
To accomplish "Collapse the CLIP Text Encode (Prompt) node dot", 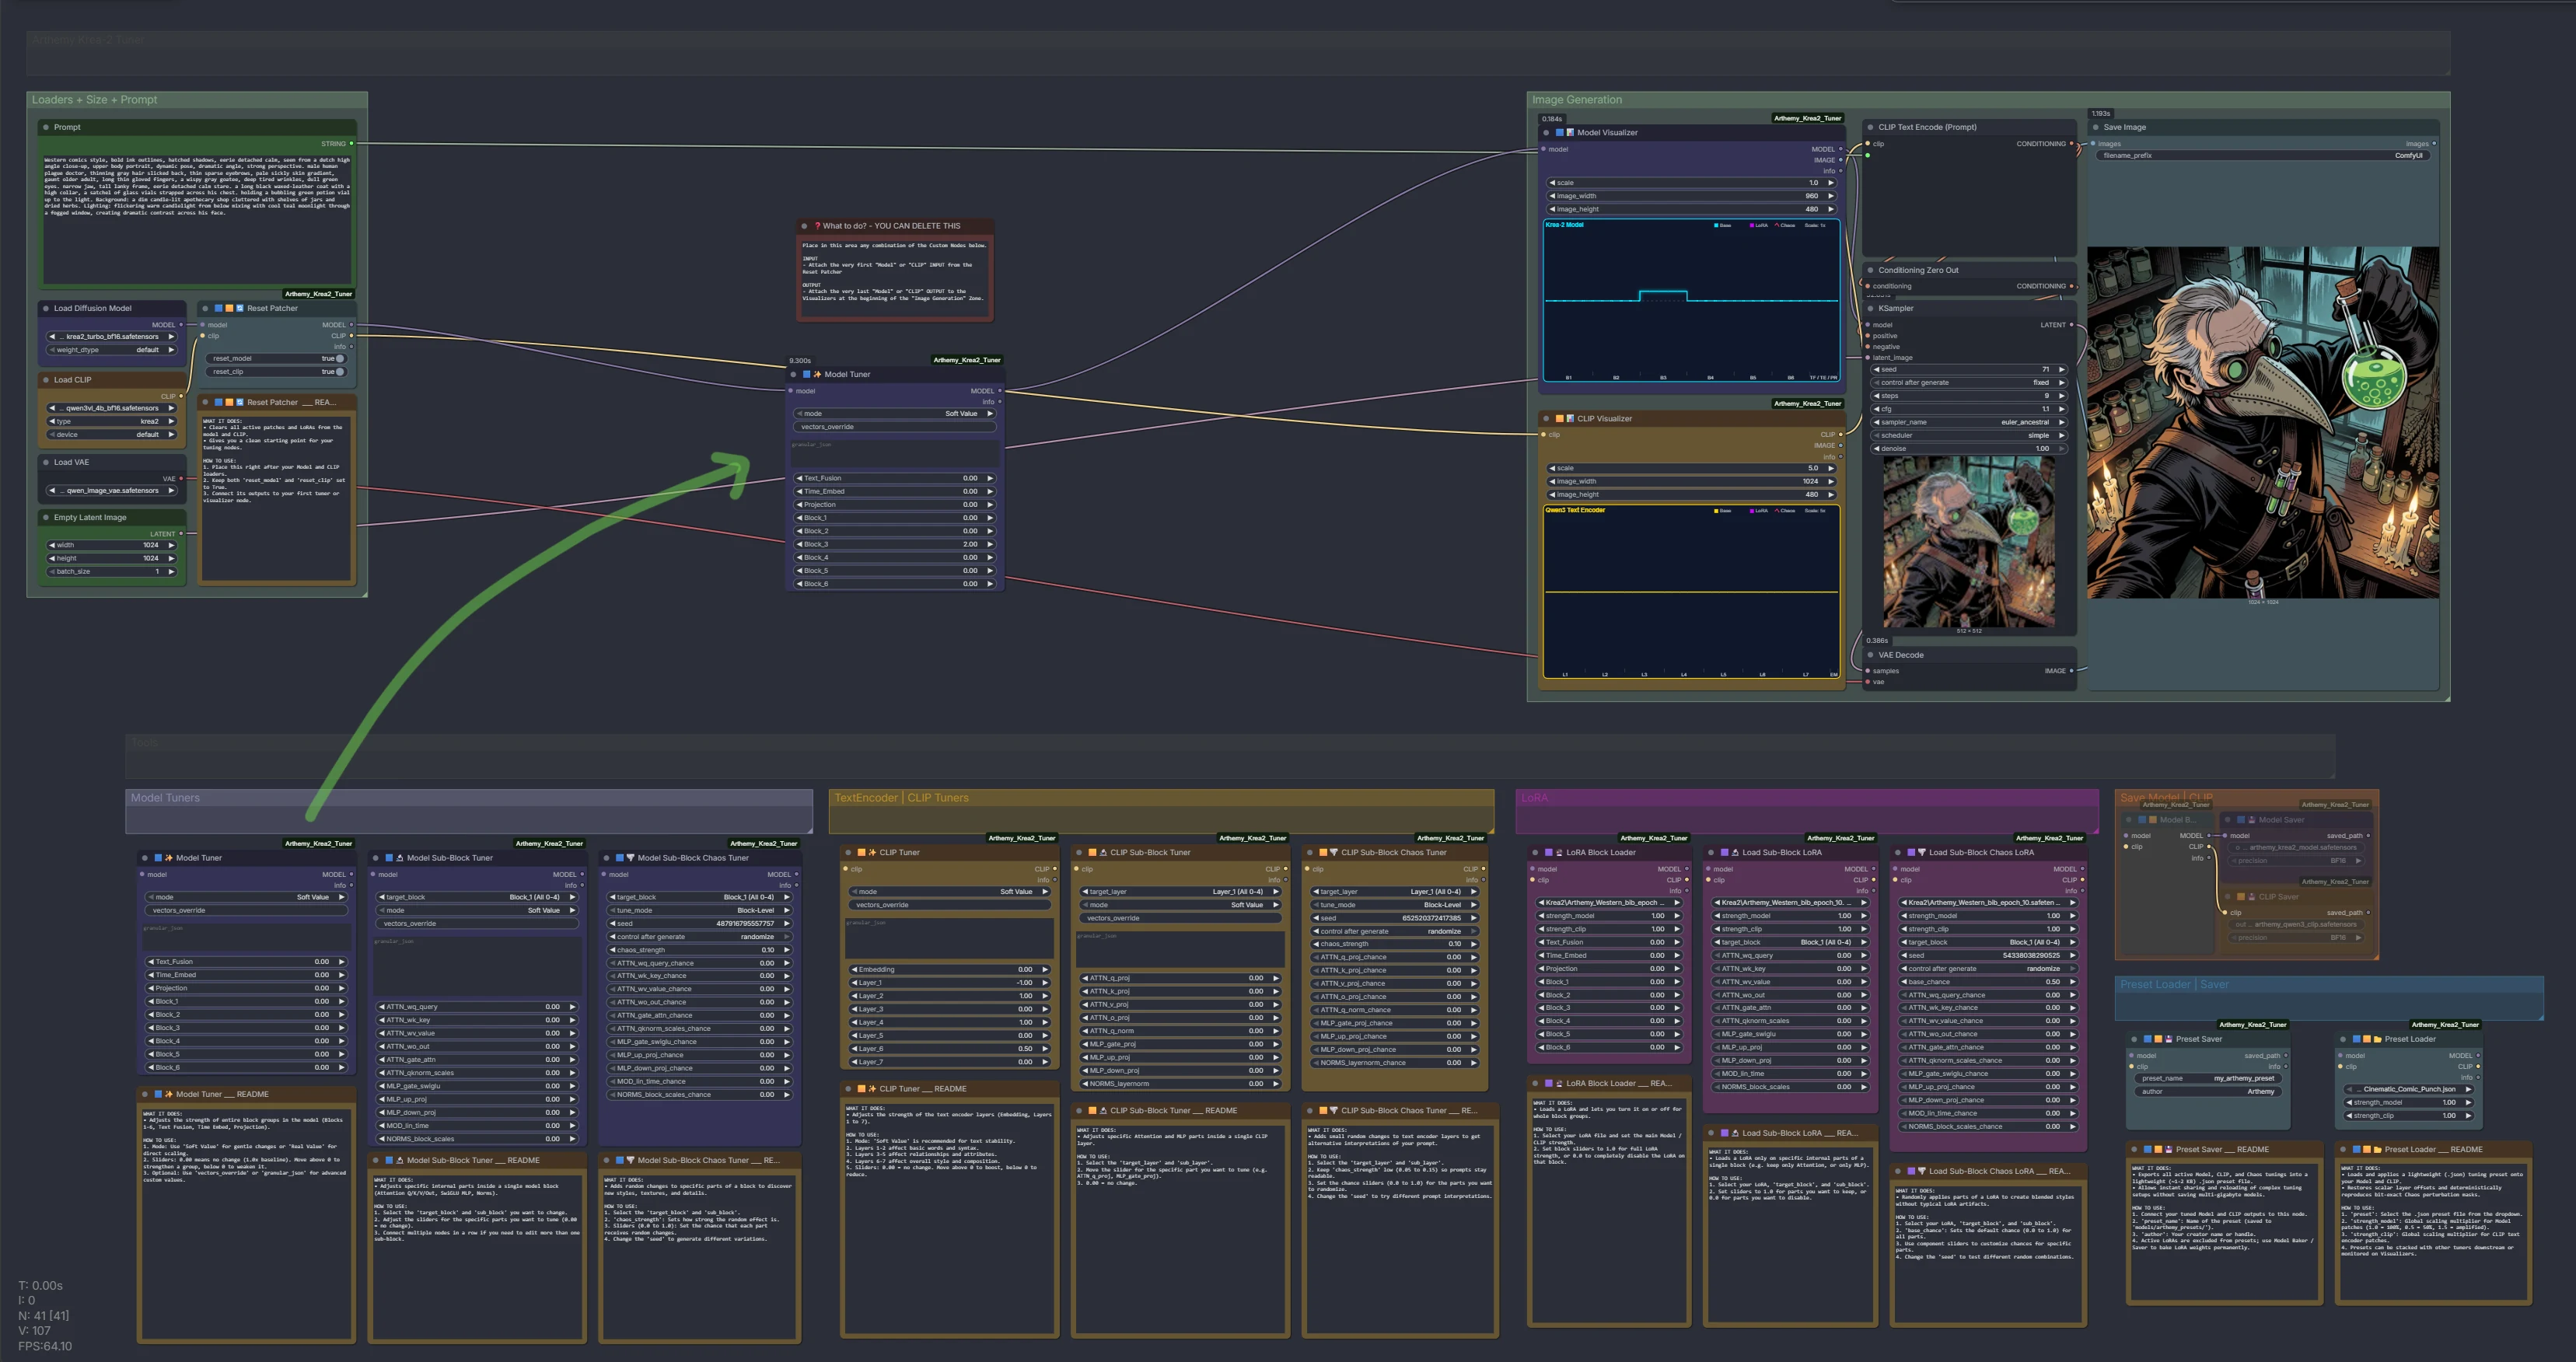I will pyautogui.click(x=1870, y=127).
